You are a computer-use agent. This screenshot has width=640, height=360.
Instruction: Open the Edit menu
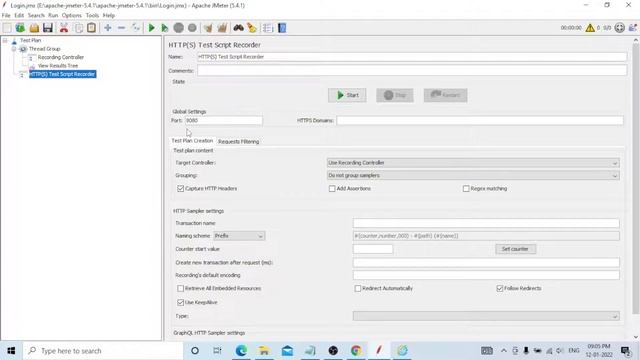tap(19, 16)
